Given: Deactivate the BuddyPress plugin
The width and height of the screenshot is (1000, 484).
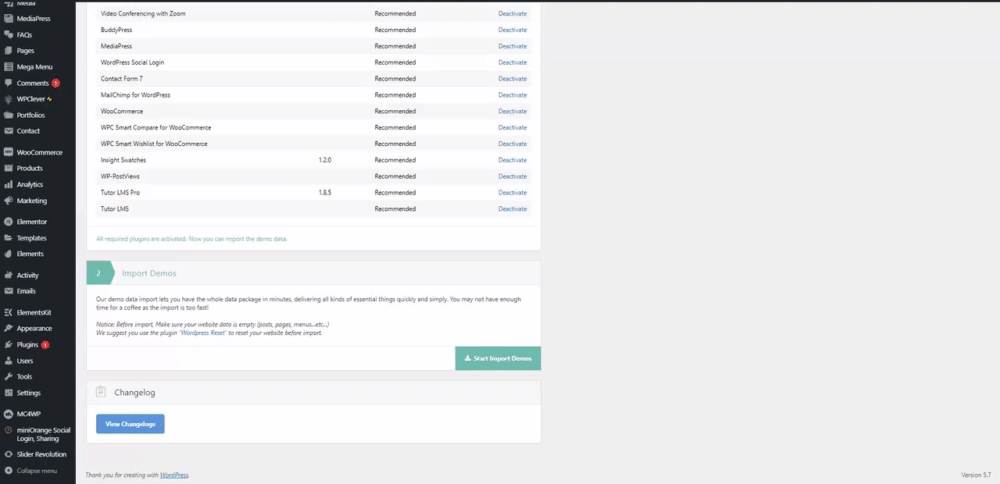Looking at the screenshot, I should coord(513,30).
